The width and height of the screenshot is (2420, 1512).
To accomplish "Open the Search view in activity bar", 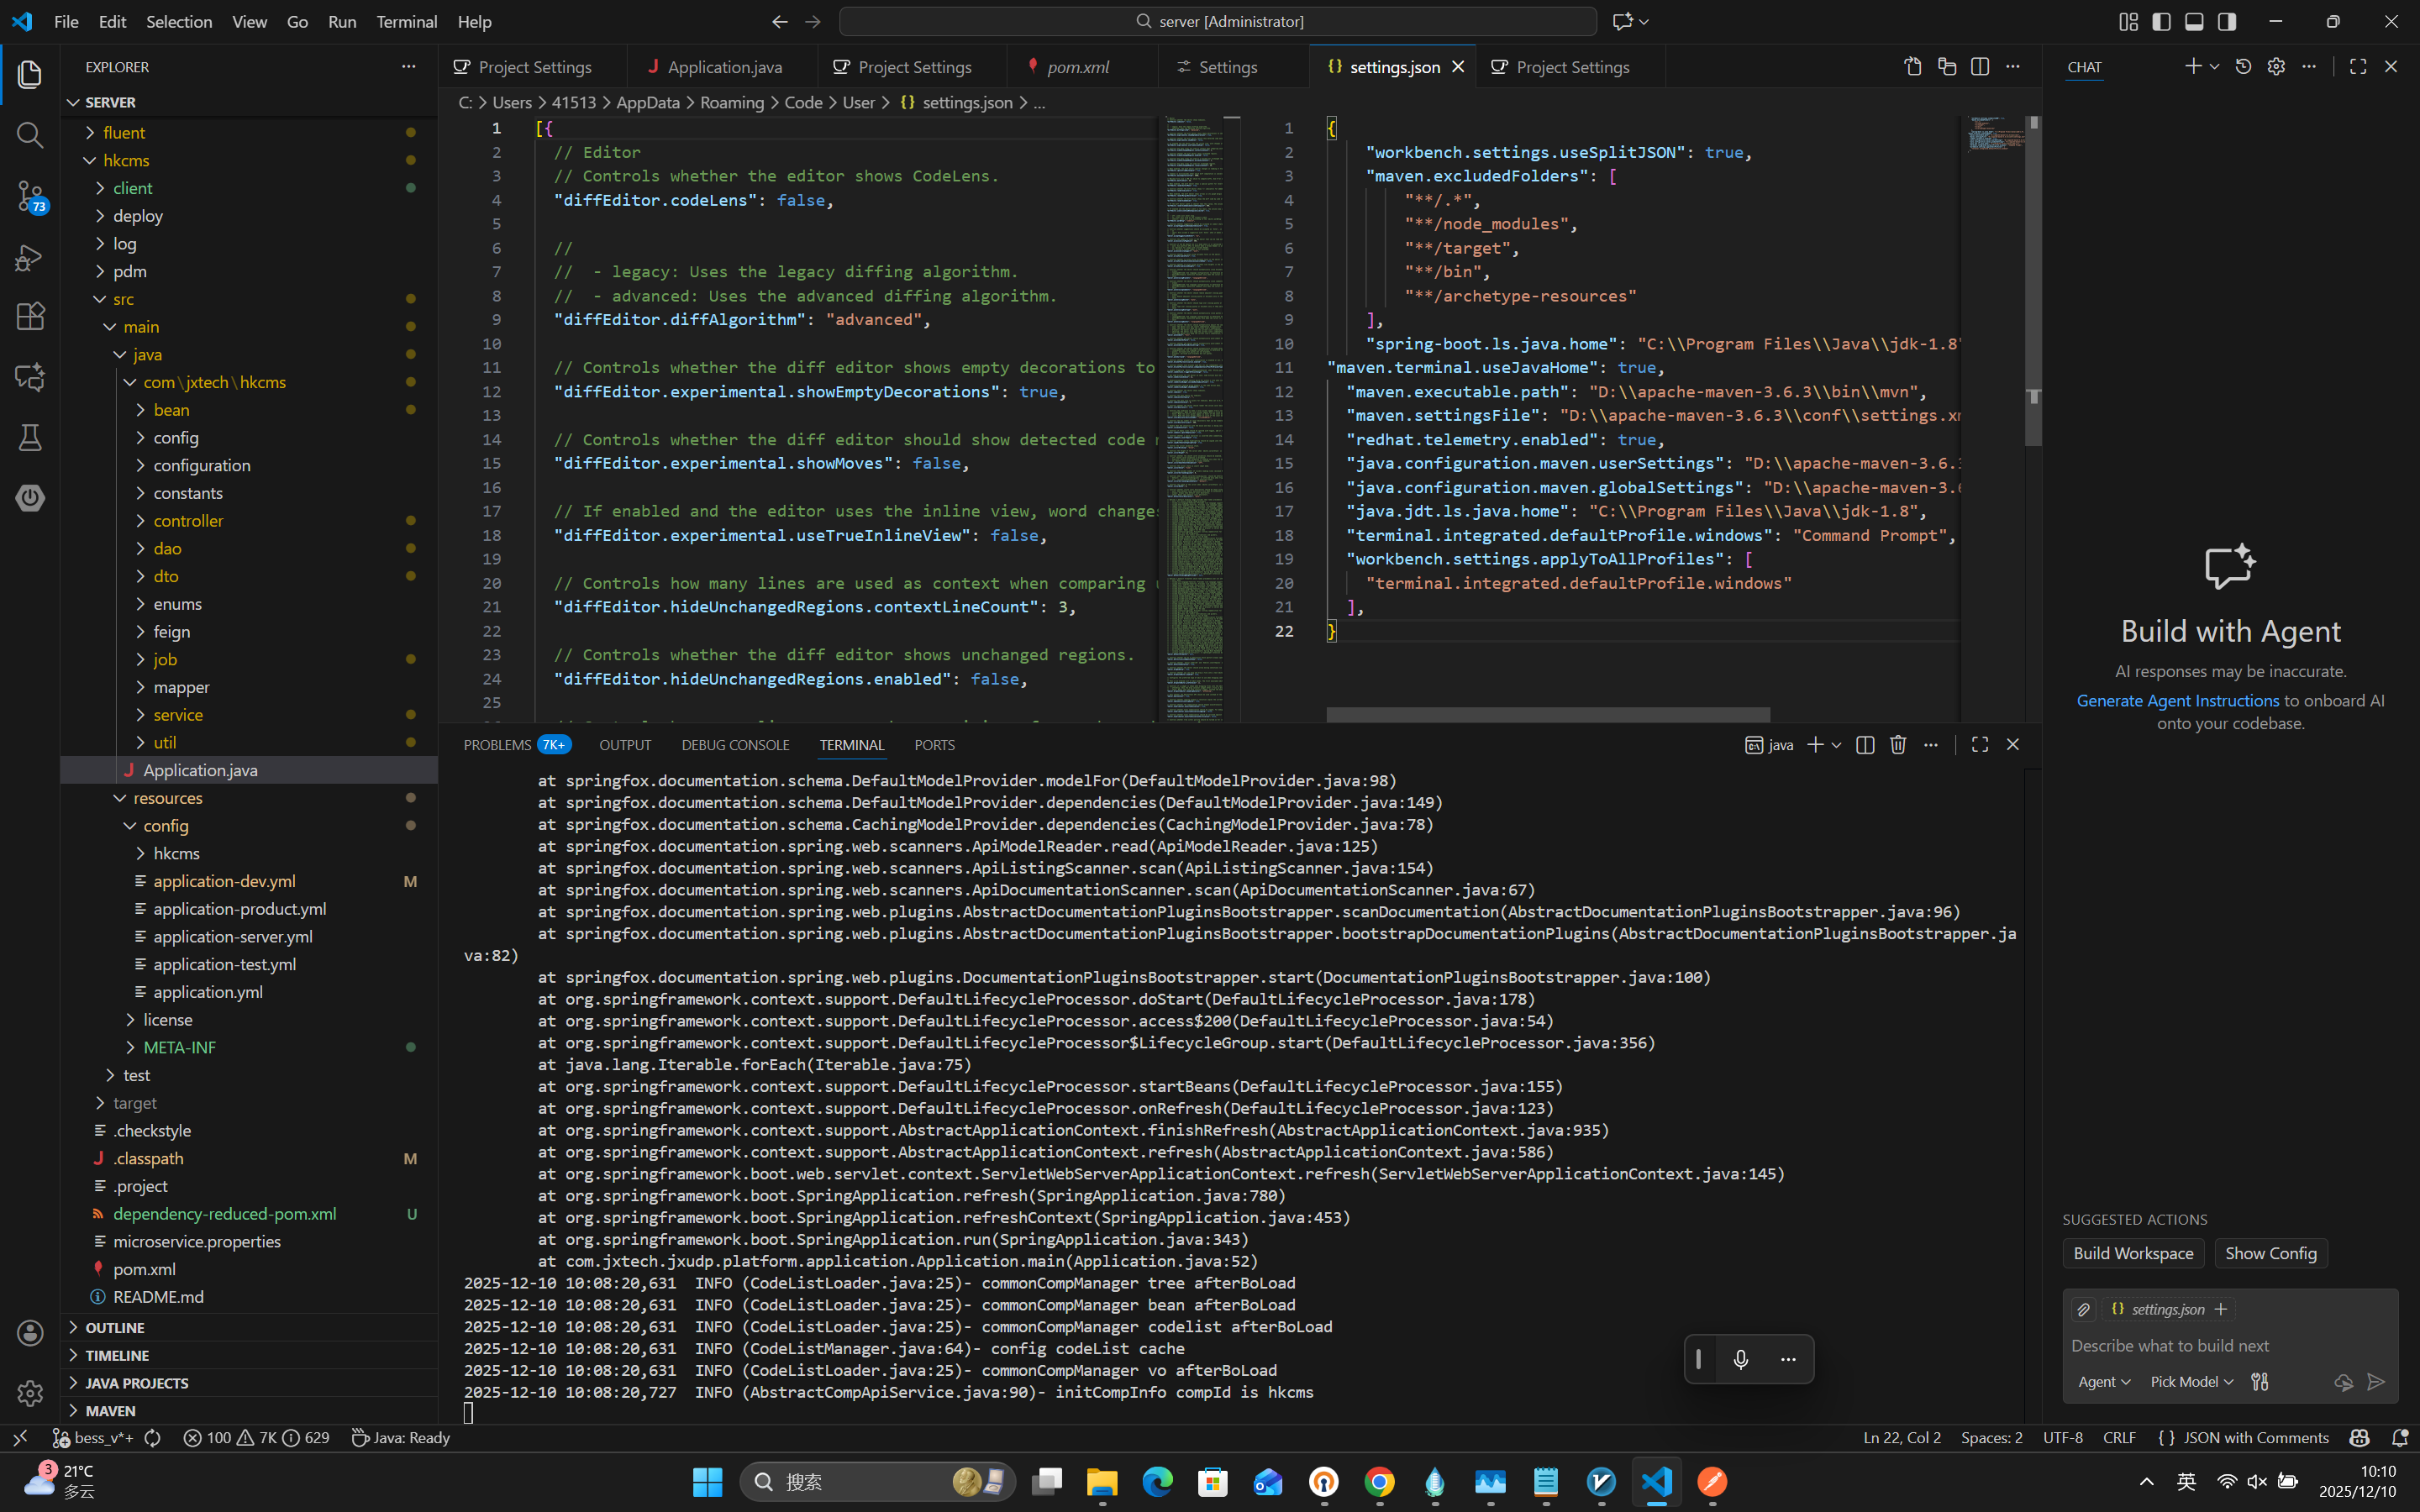I will (30, 135).
